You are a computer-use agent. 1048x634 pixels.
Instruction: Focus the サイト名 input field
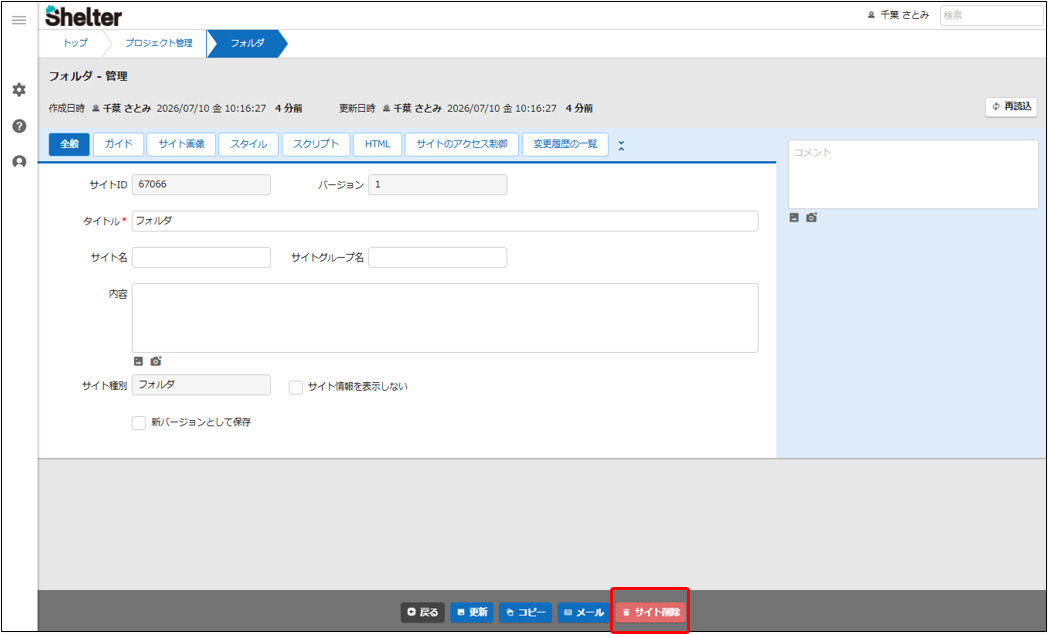pyautogui.click(x=201, y=257)
